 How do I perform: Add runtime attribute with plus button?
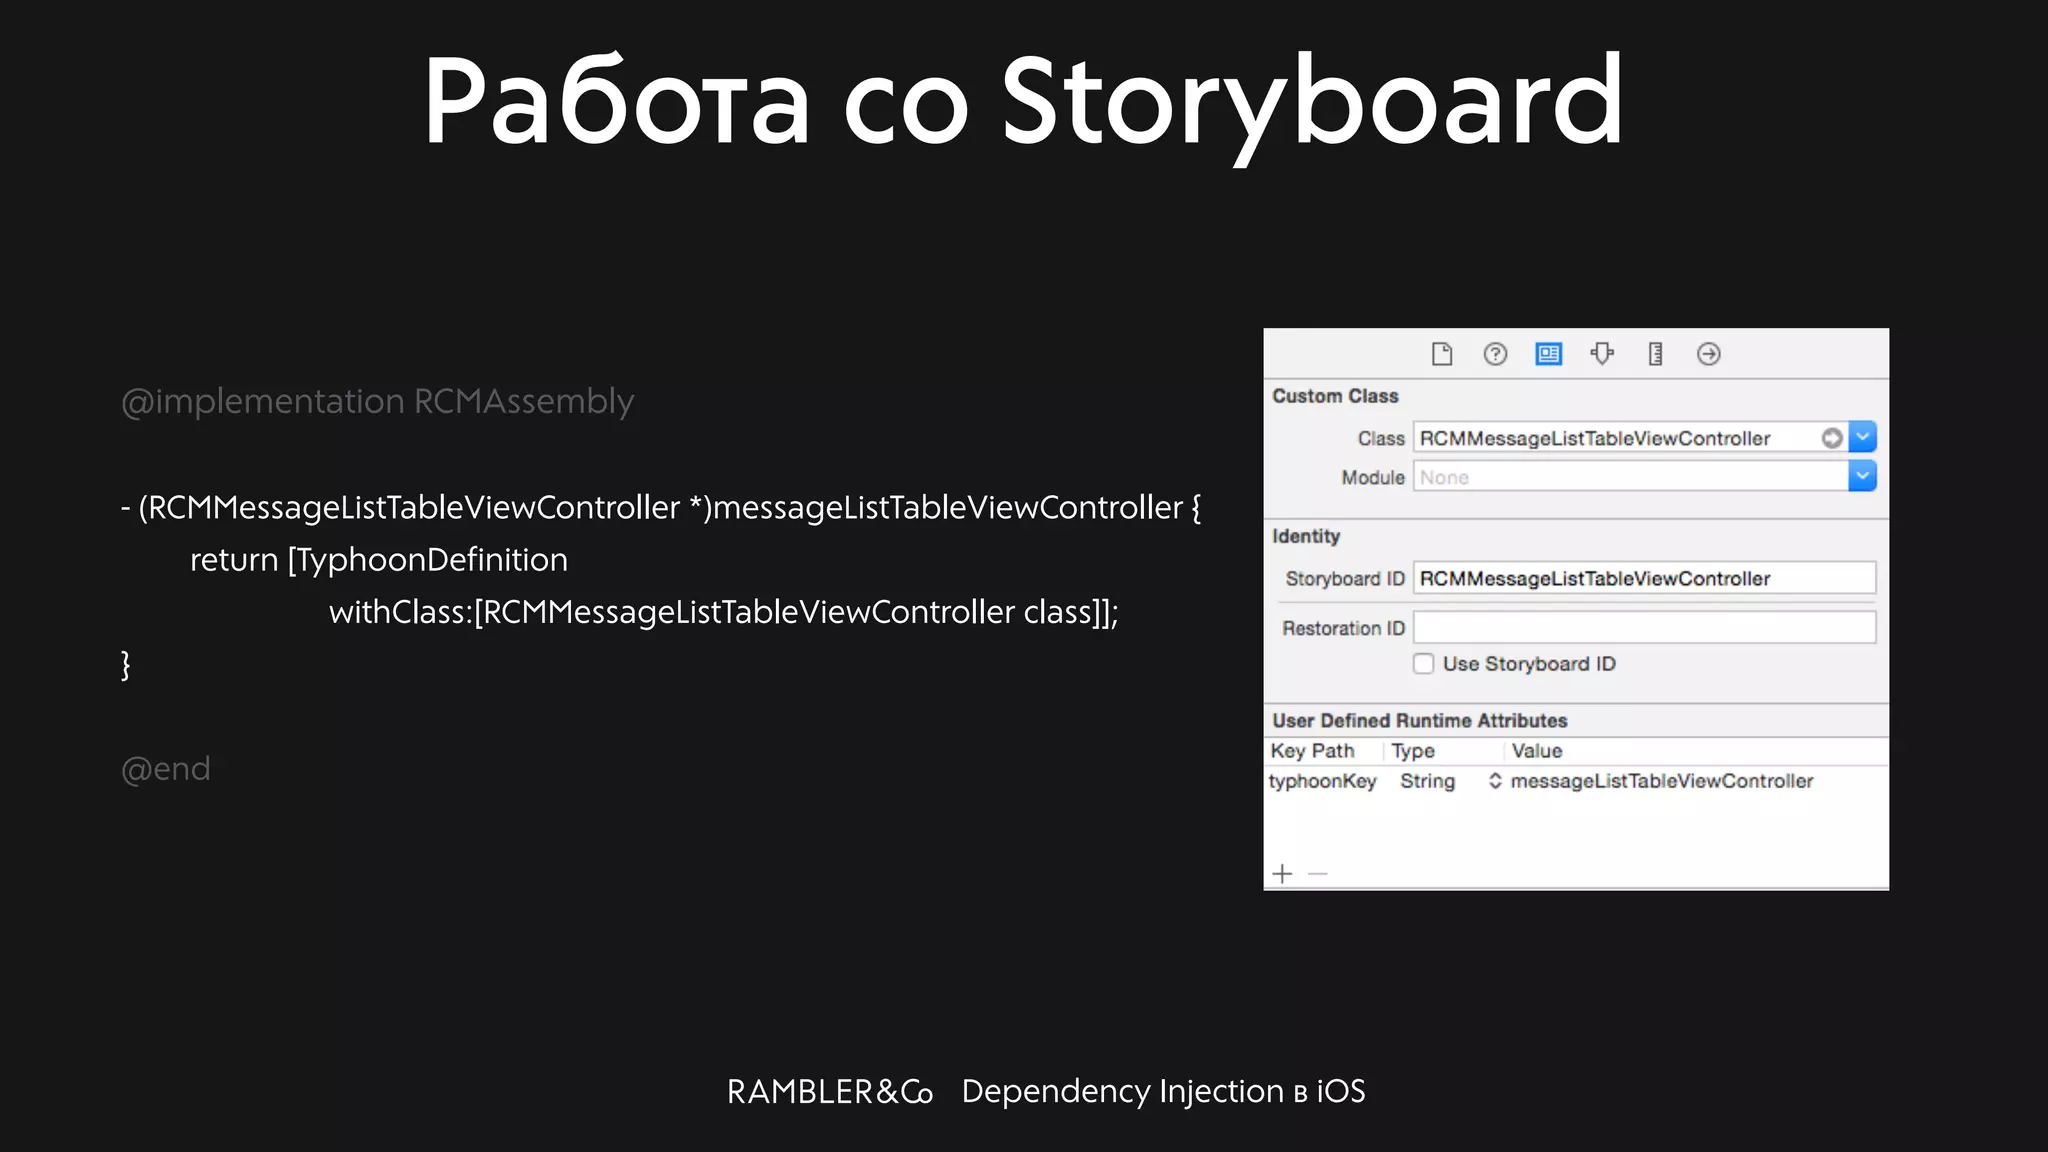click(1283, 874)
